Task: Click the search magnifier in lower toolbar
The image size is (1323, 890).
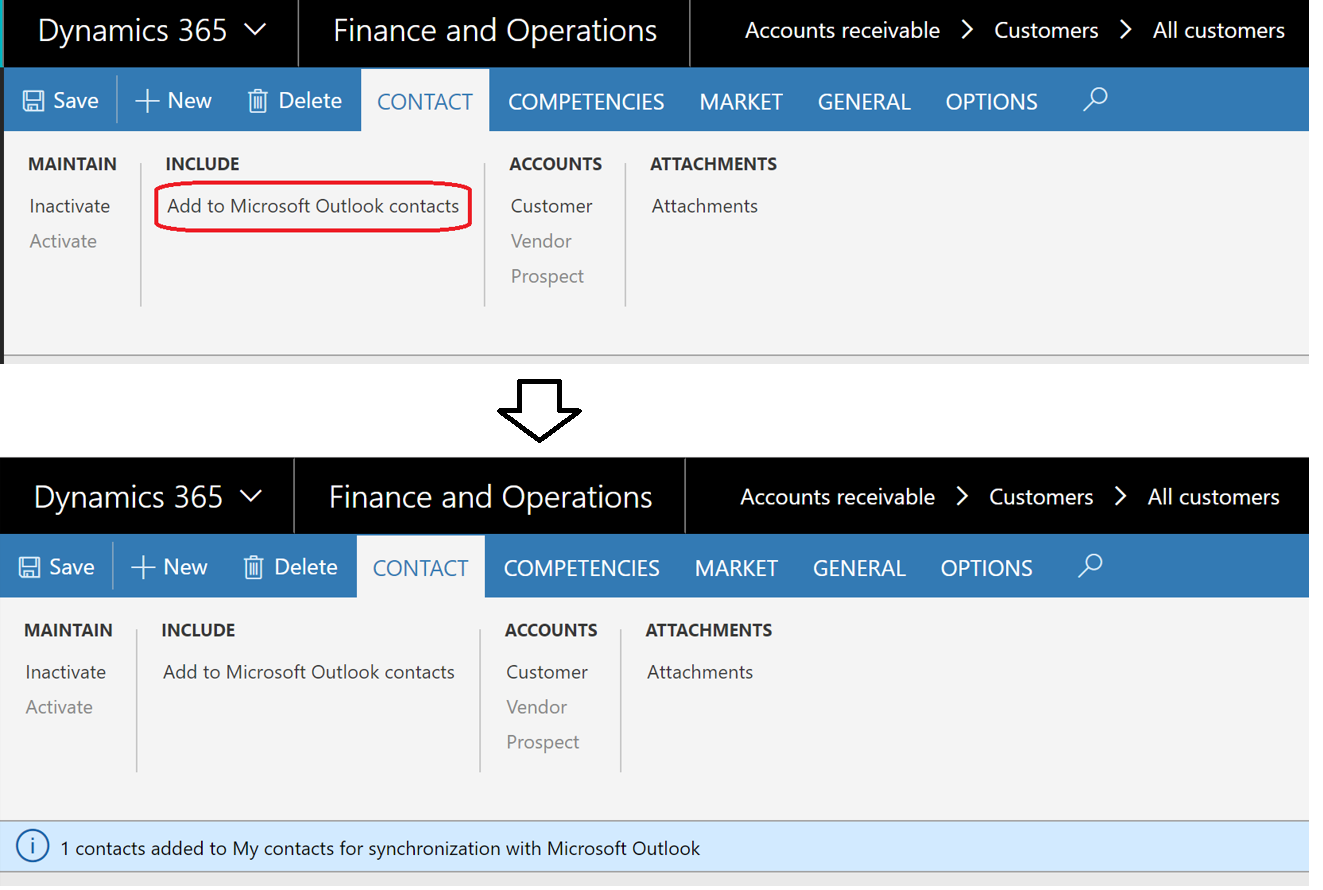Action: pyautogui.click(x=1090, y=565)
